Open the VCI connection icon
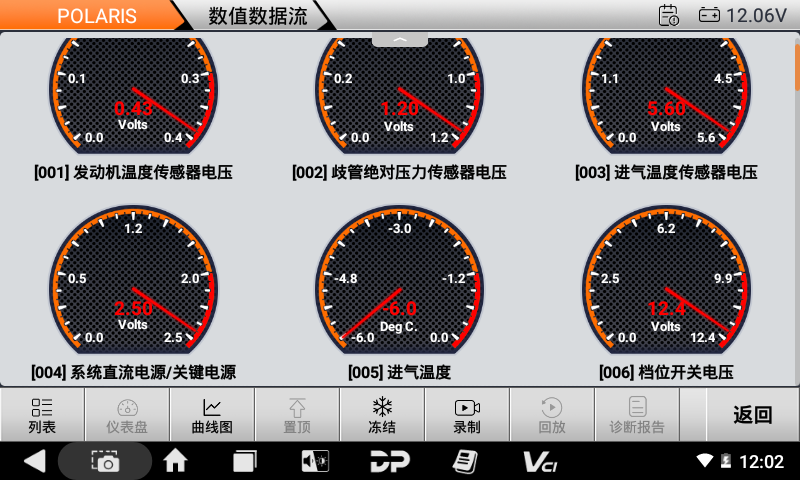This screenshot has height=480, width=800. pyautogui.click(x=540, y=461)
